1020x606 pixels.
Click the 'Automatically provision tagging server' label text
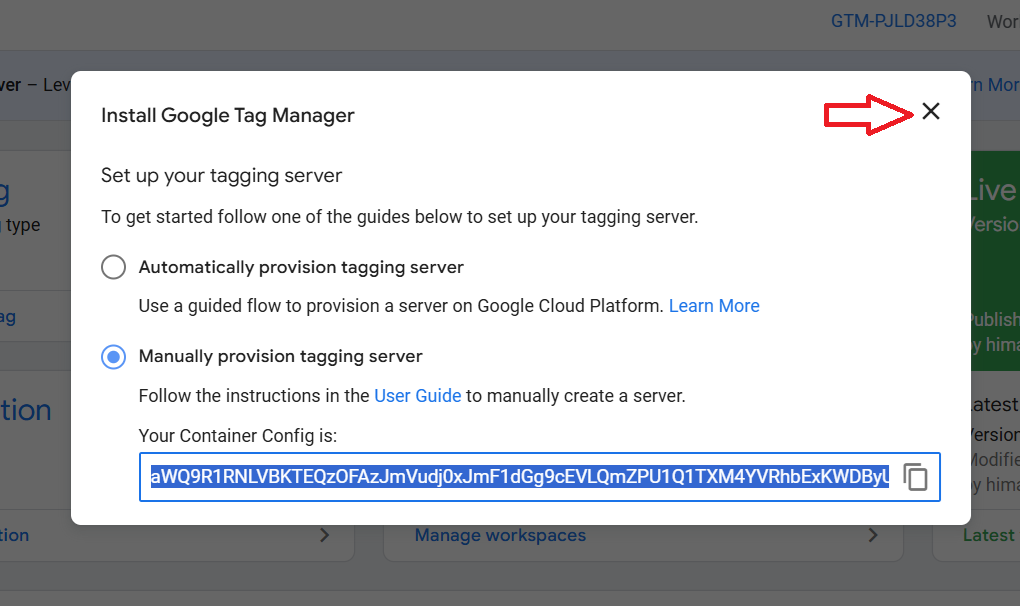point(301,267)
